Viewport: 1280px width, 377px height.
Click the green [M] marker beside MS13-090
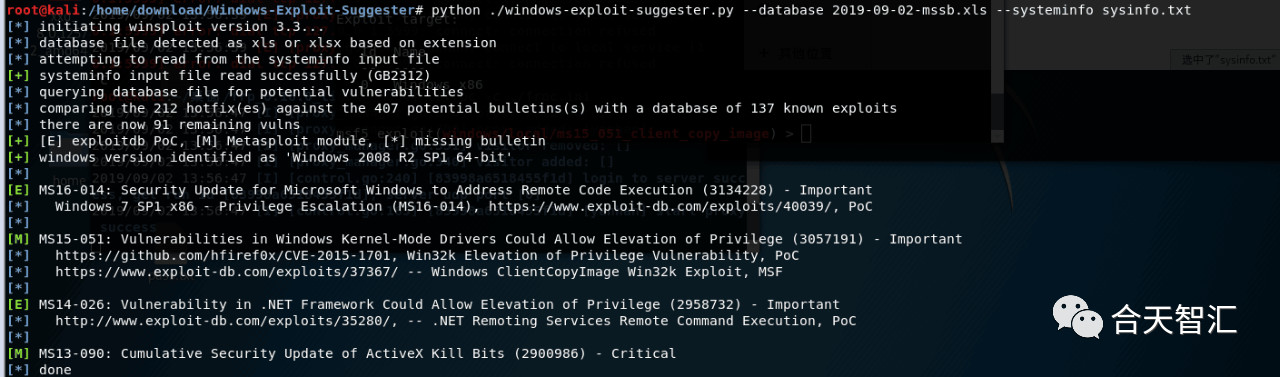tap(18, 354)
